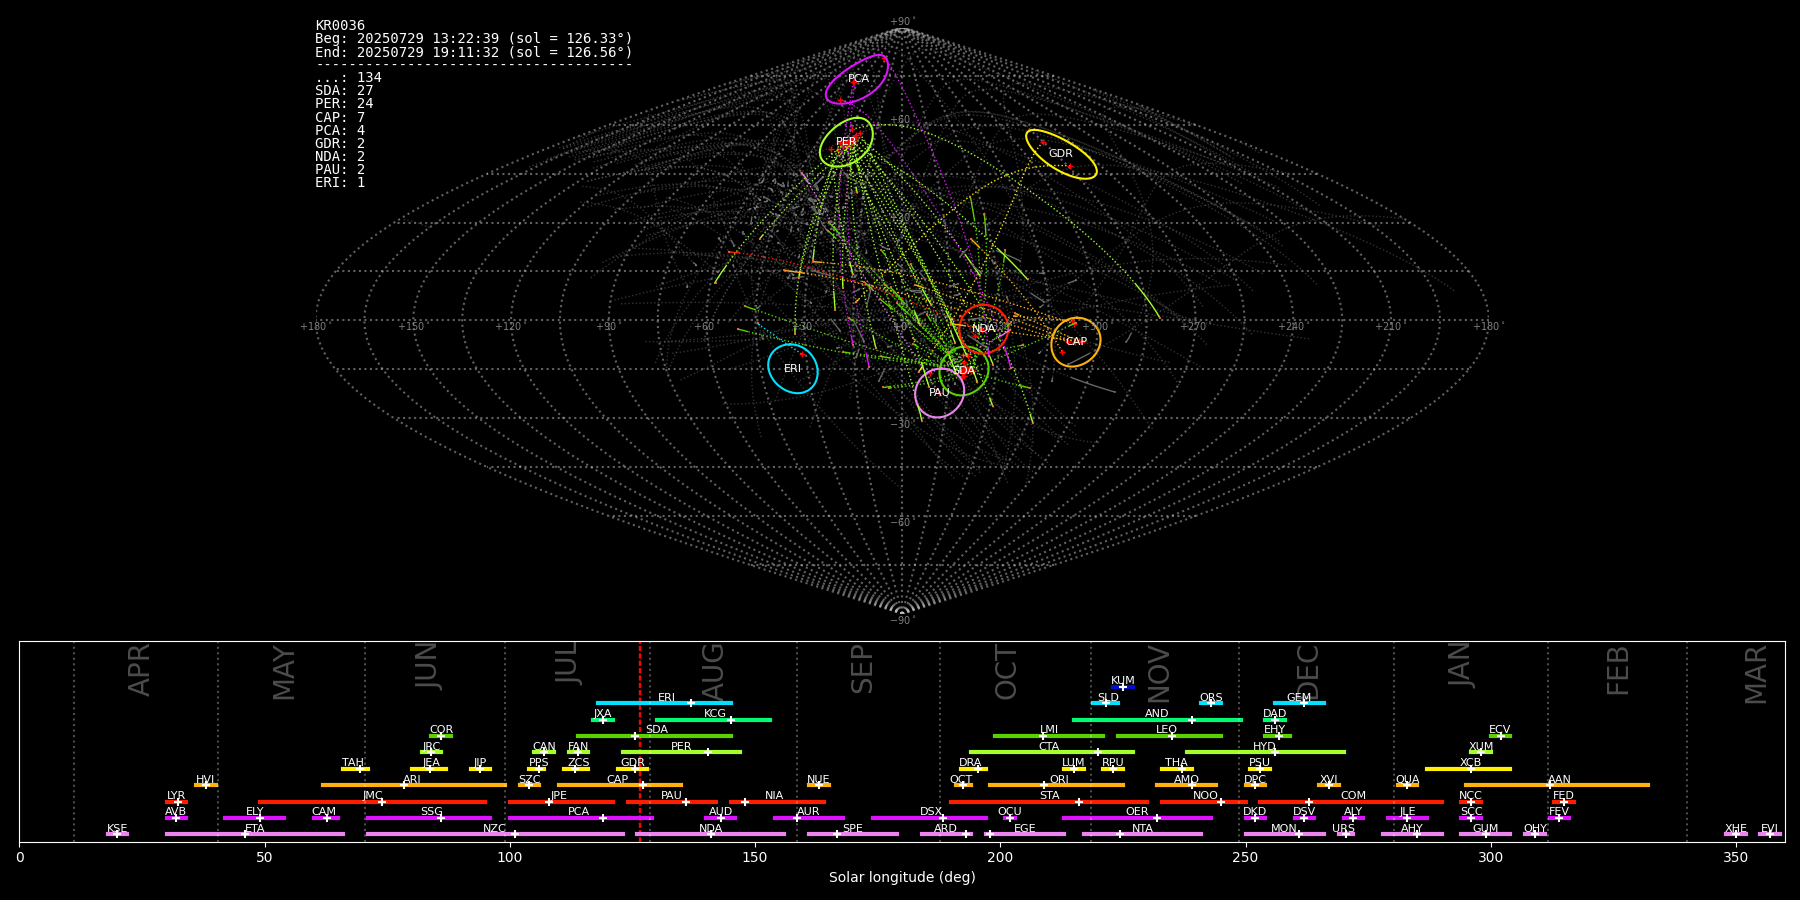Click the DEC month label in timeline

coord(1308,672)
